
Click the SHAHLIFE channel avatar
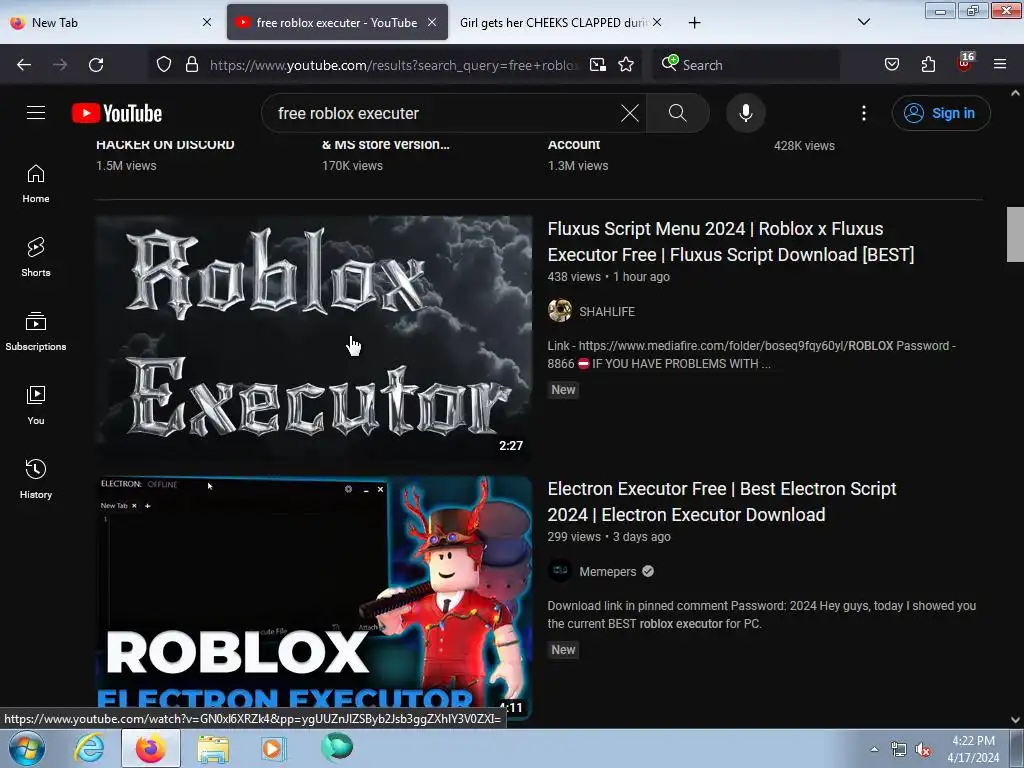[560, 311]
